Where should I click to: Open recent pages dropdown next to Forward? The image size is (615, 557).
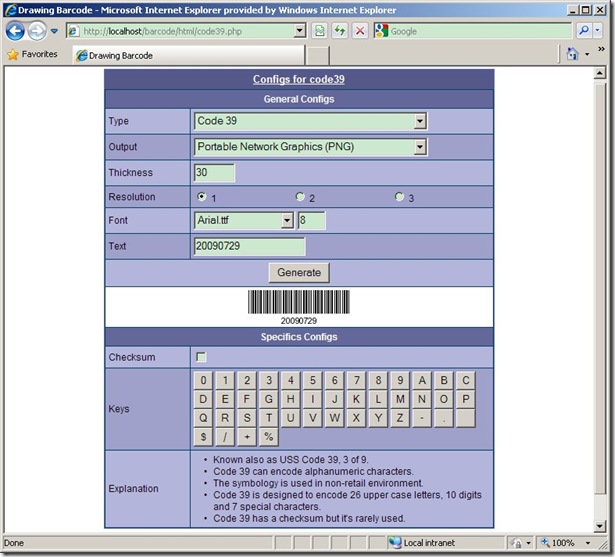54,31
